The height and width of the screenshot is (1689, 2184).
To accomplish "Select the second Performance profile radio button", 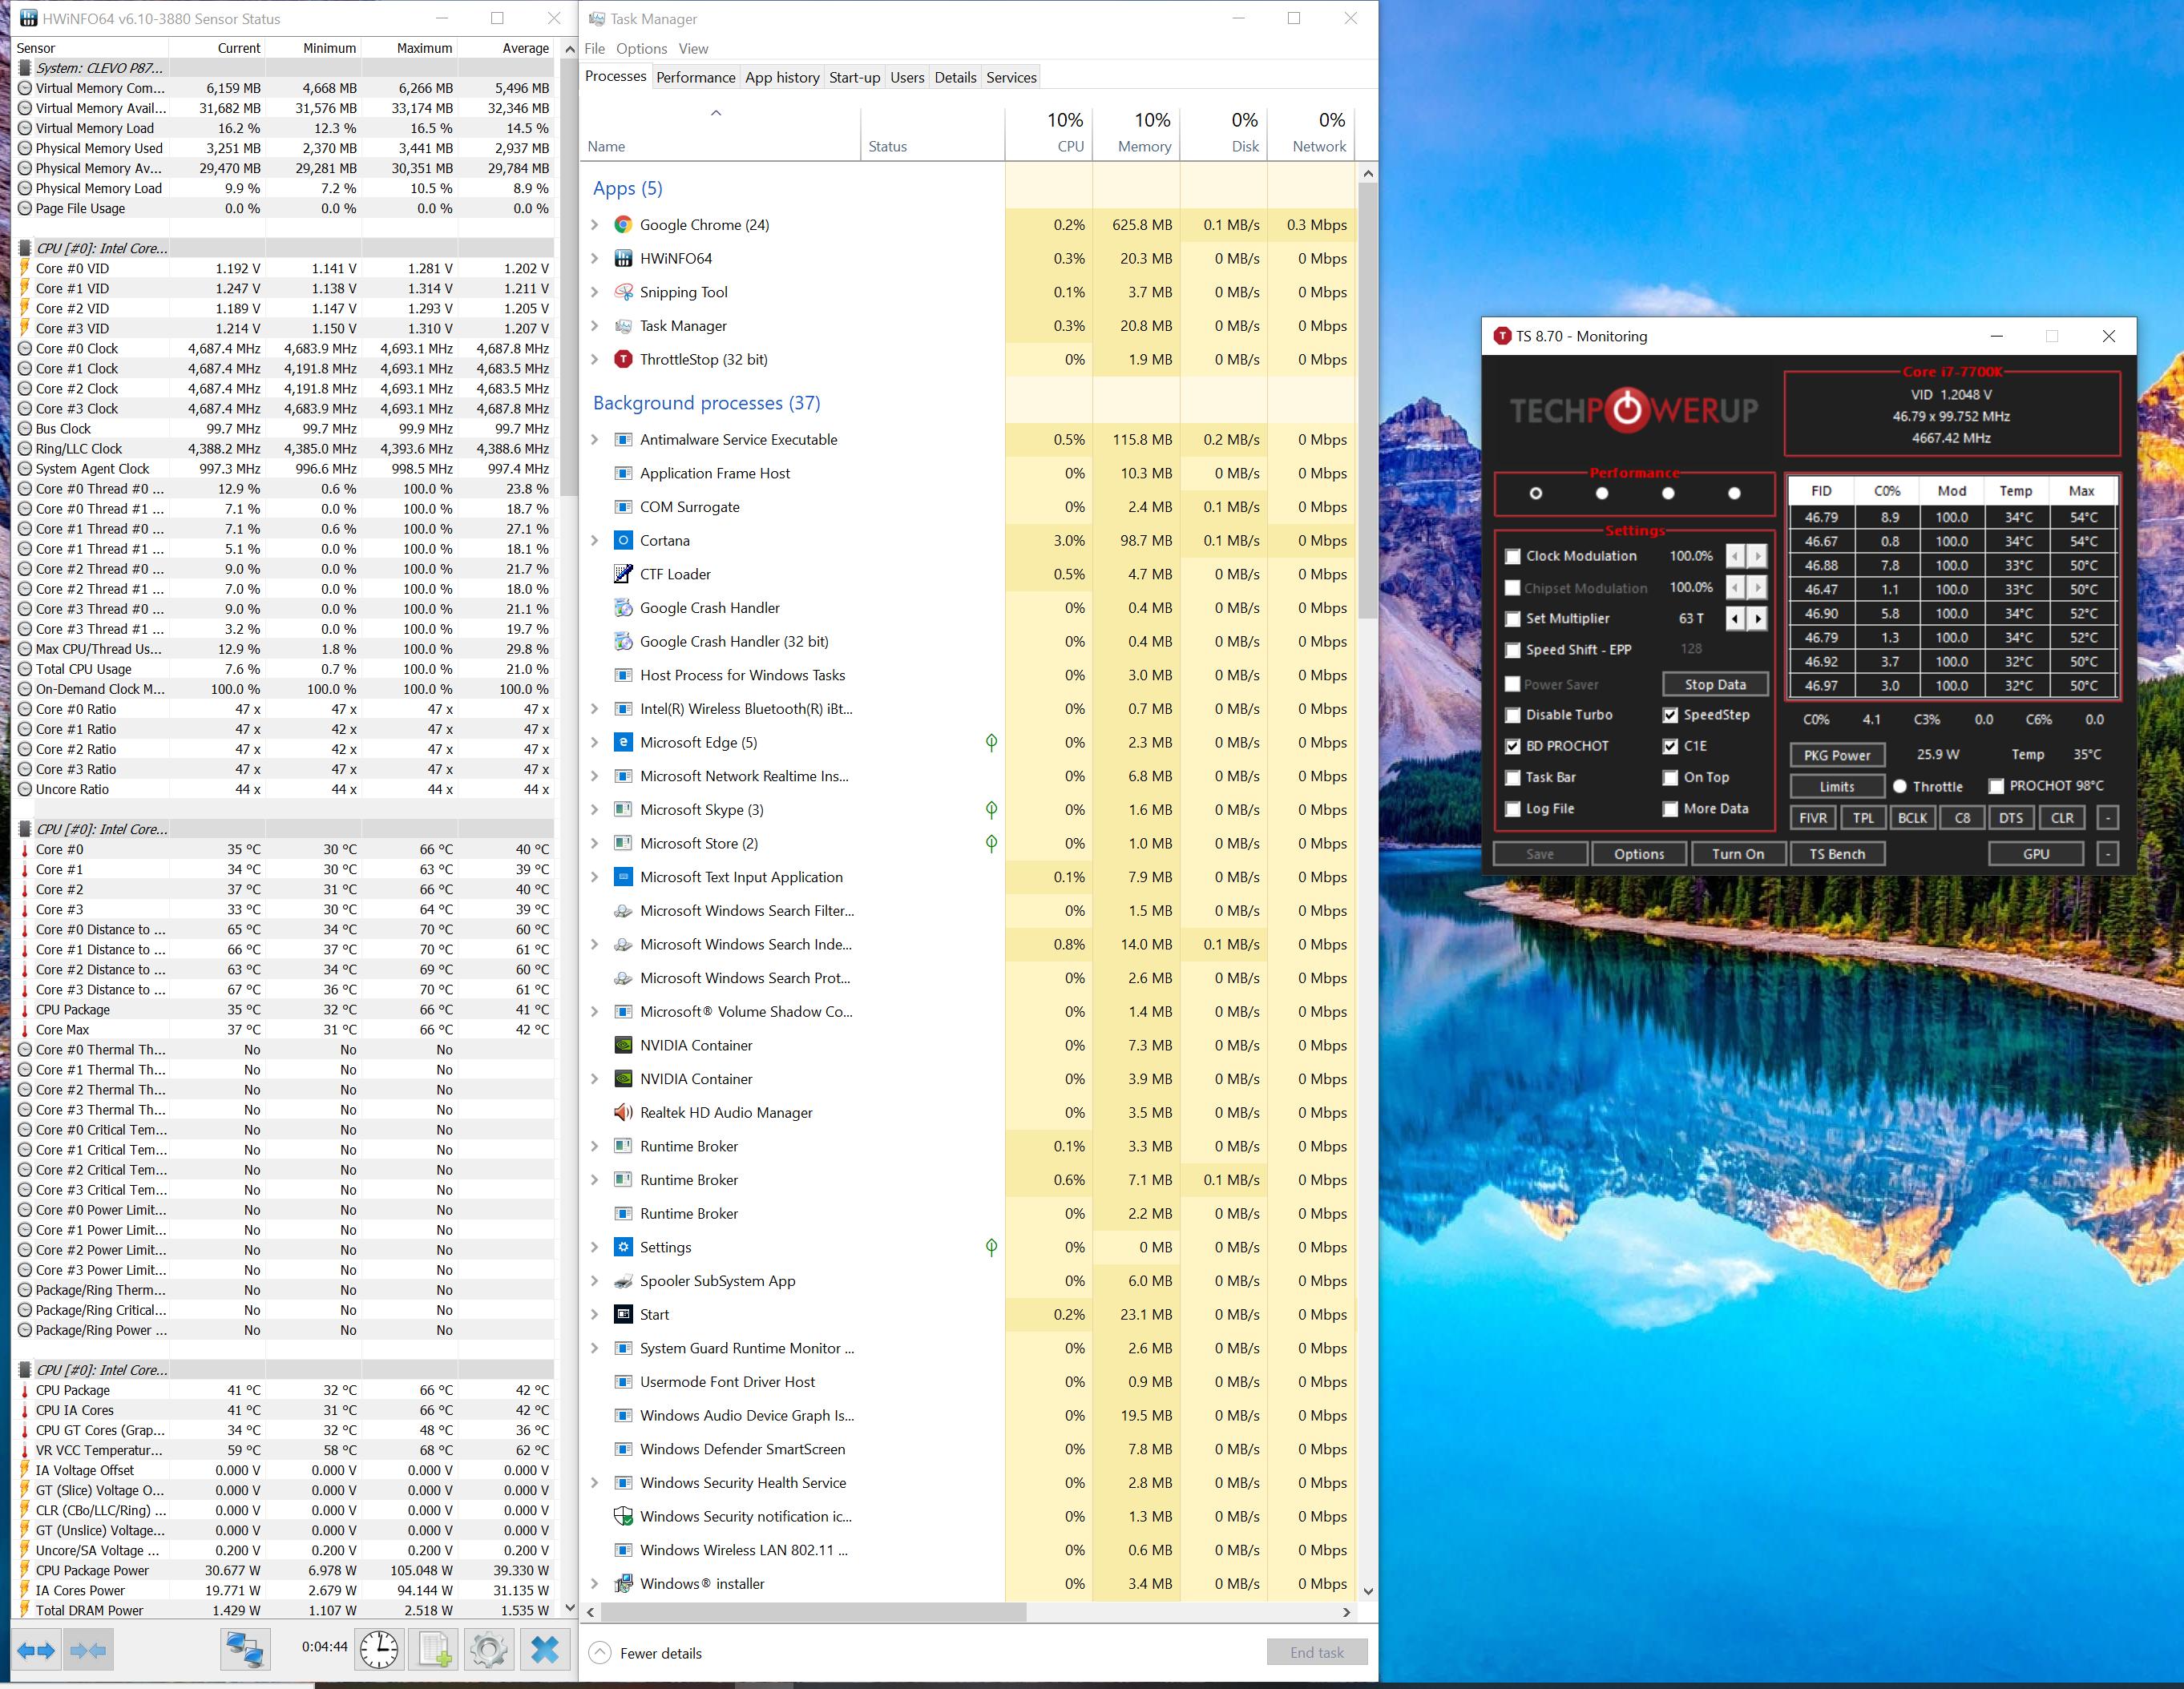I will point(1602,493).
